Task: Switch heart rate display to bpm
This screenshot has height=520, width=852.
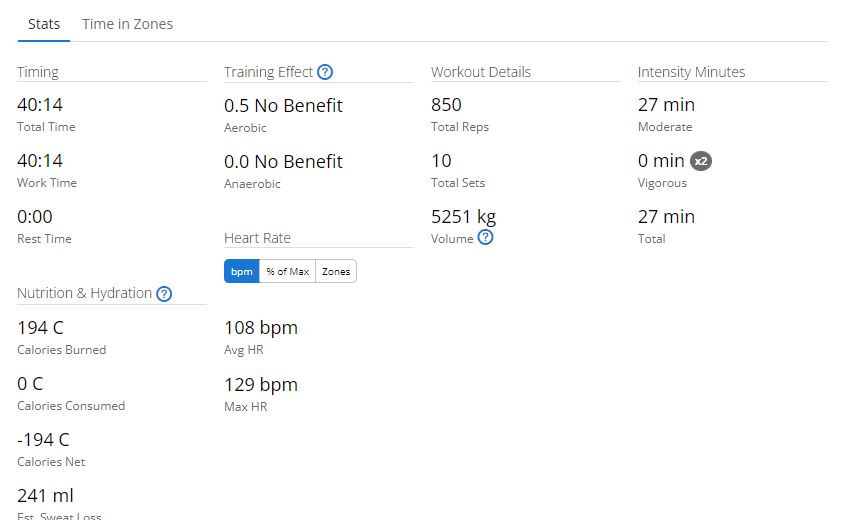Action: click(x=241, y=272)
